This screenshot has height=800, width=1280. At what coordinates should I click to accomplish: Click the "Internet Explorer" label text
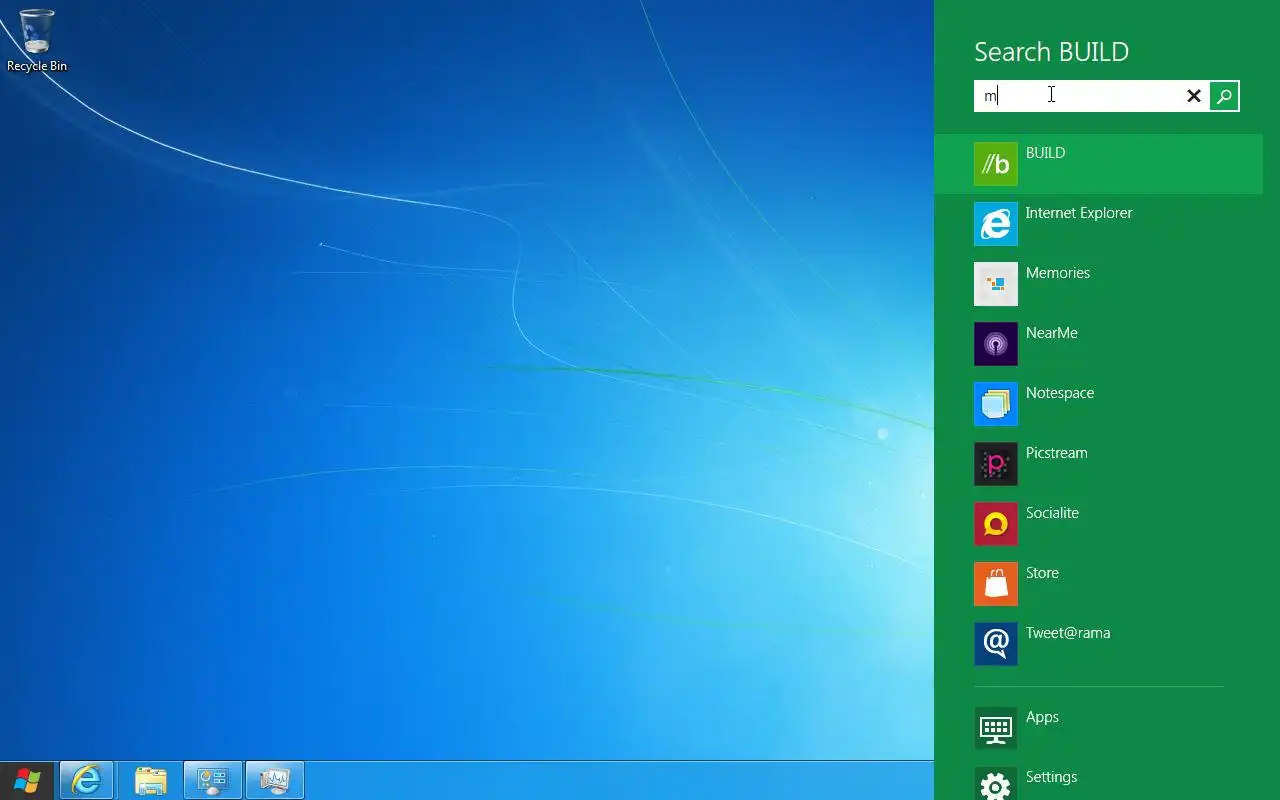pyautogui.click(x=1079, y=213)
